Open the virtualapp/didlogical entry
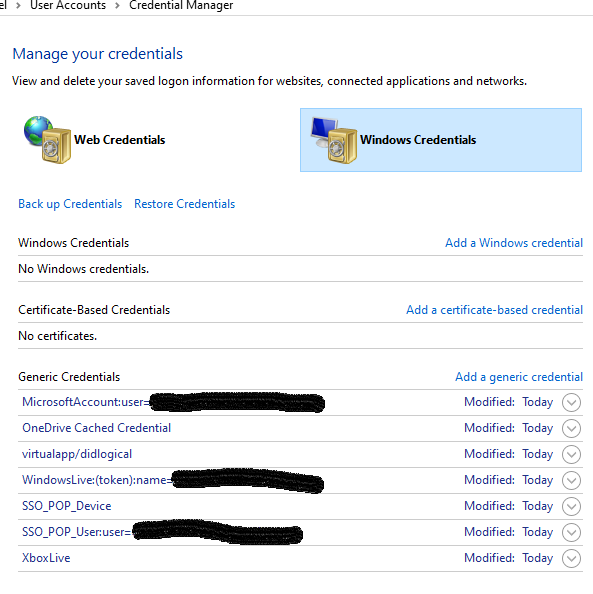This screenshot has height=594, width=593. 300,454
